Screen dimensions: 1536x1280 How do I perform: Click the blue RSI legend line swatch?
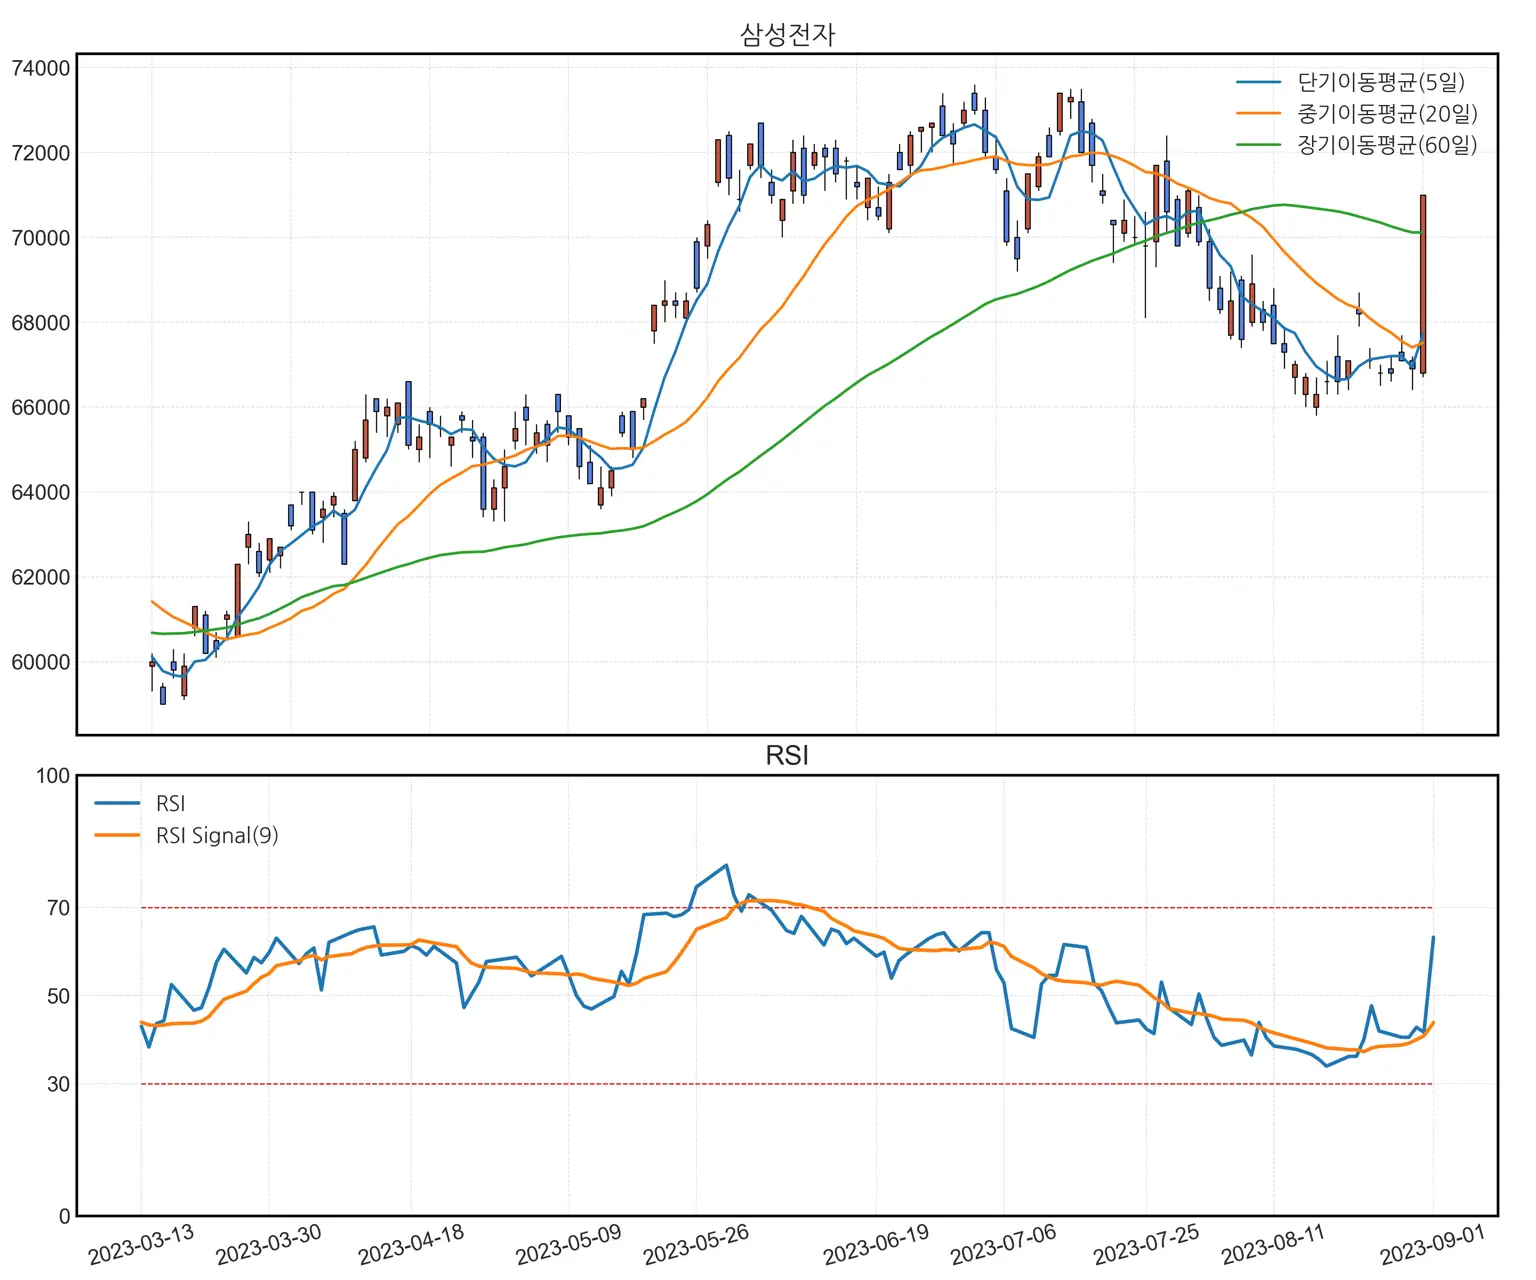[x=117, y=803]
